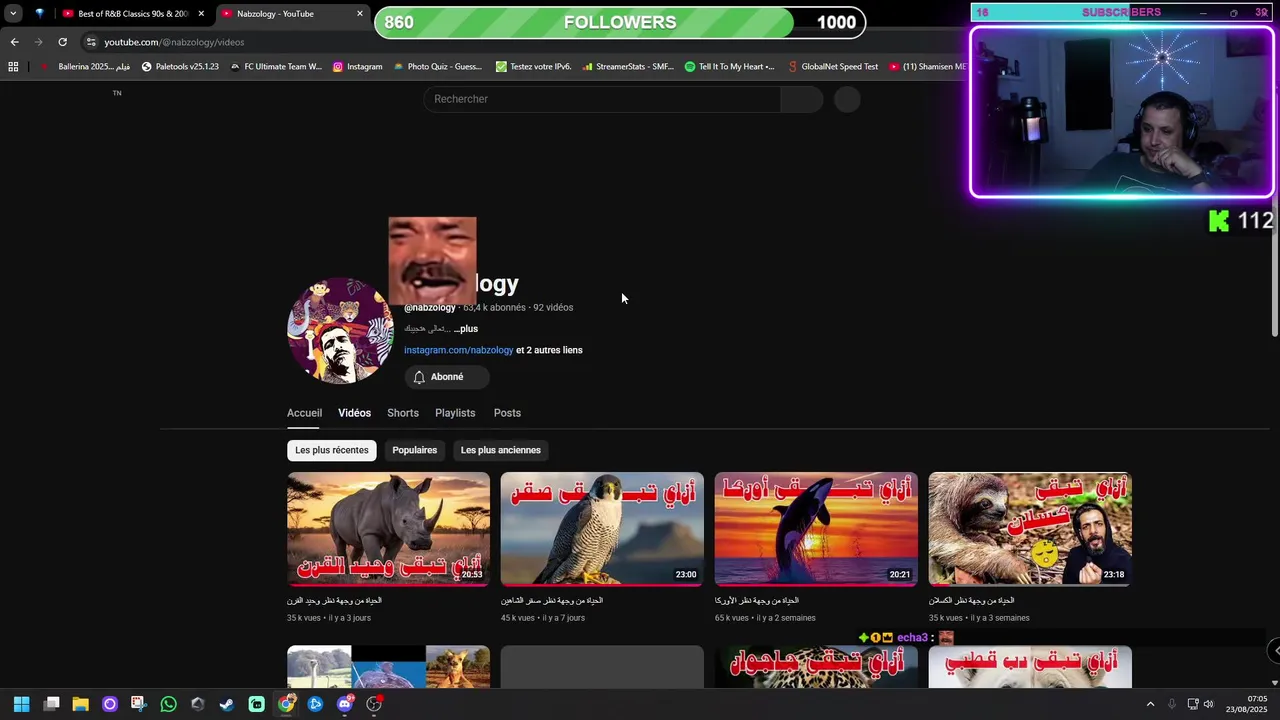Click the round voice search button
Image resolution: width=1280 pixels, height=720 pixels.
[847, 99]
